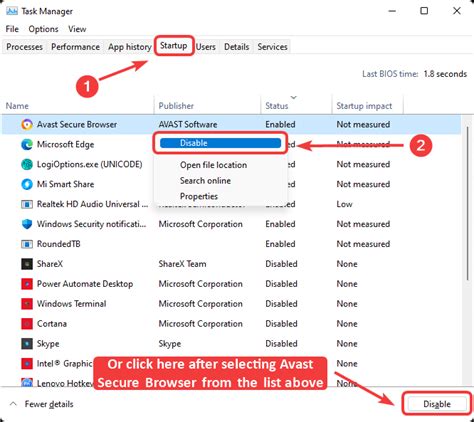
Task: Switch to the Performance tab
Action: tap(75, 47)
